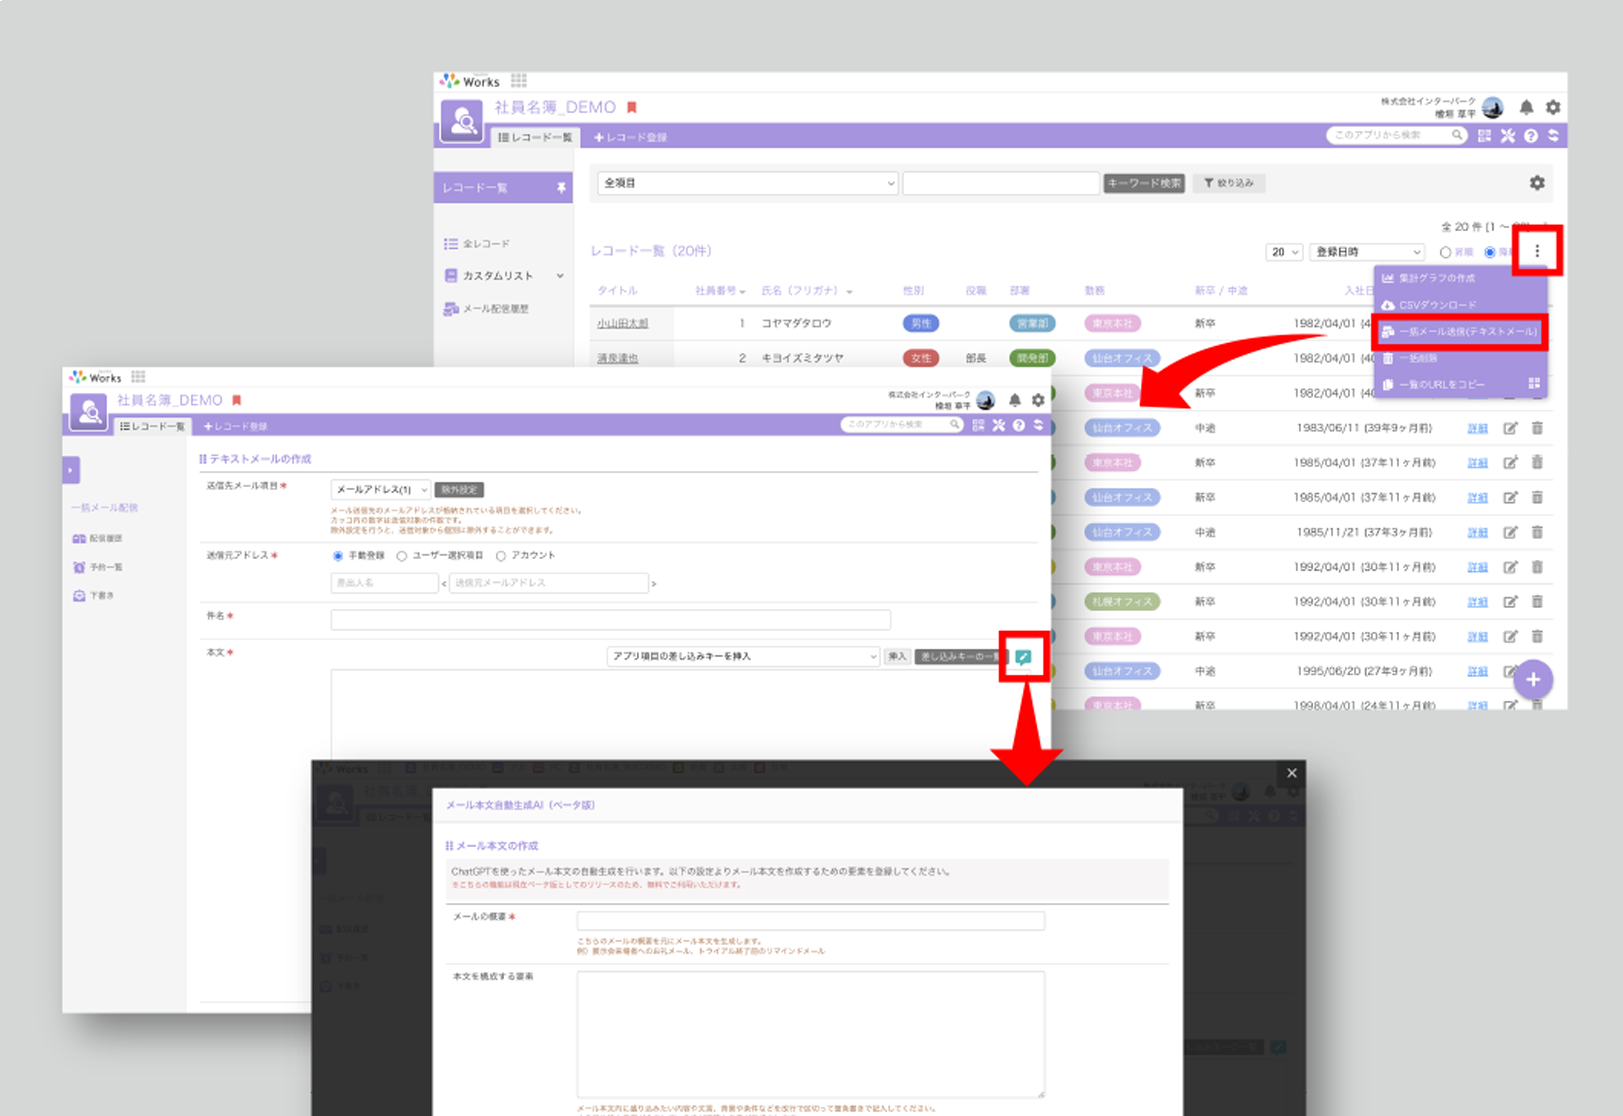Click the 絞り込み filter button
This screenshot has width=1623, height=1116.
(x=1229, y=183)
